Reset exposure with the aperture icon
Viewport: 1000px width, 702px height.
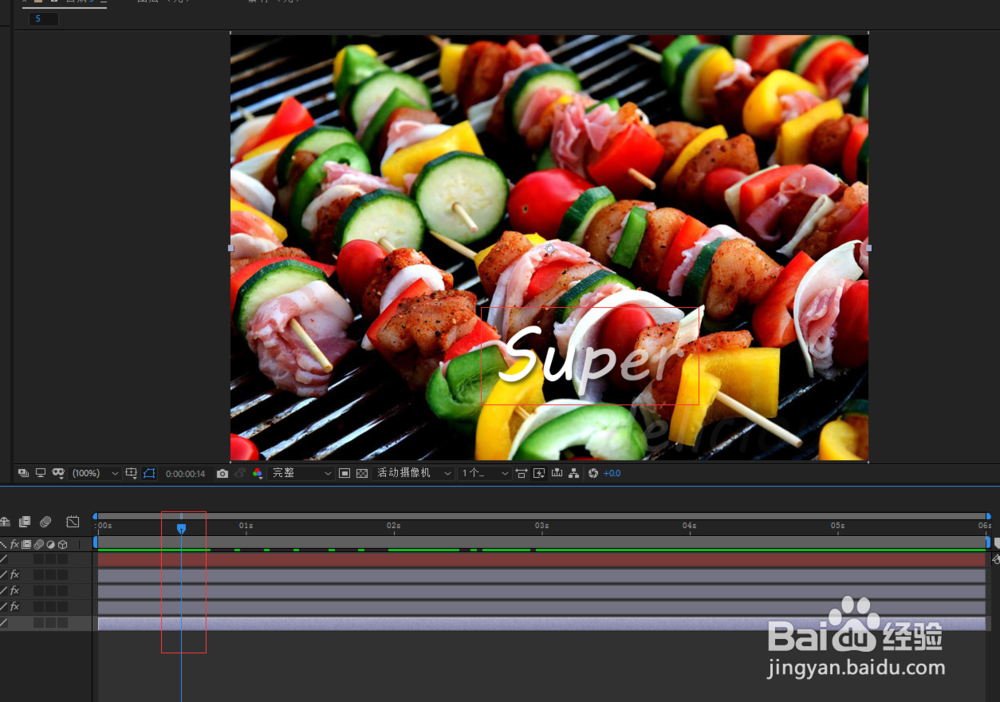(593, 473)
